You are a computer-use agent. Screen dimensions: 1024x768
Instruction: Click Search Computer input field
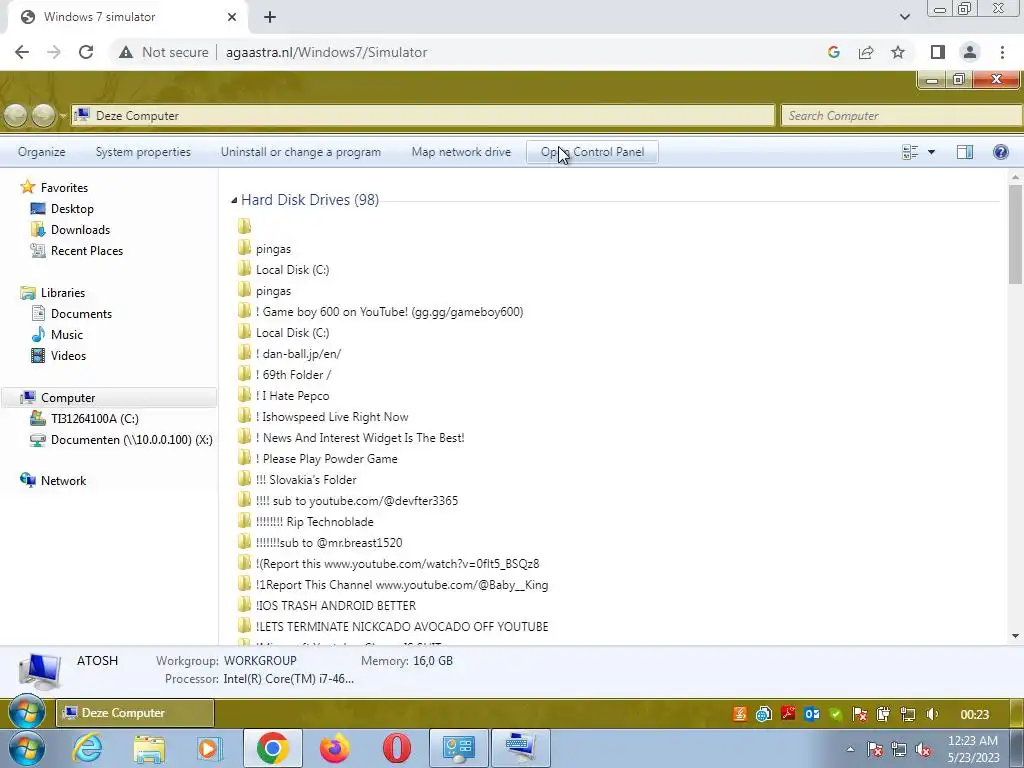tap(901, 116)
